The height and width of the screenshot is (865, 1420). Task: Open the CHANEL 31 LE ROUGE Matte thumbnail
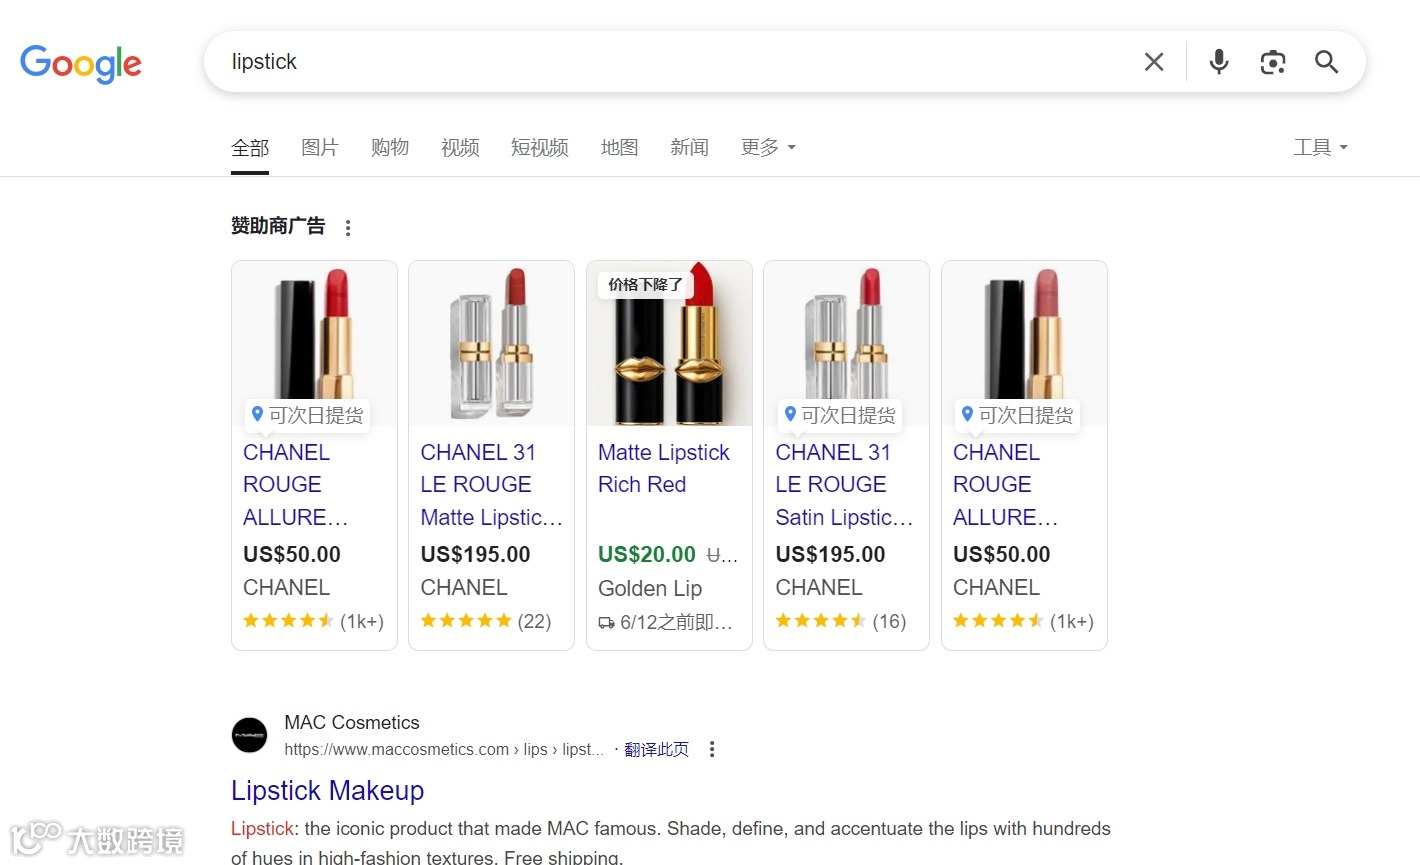[x=491, y=344]
